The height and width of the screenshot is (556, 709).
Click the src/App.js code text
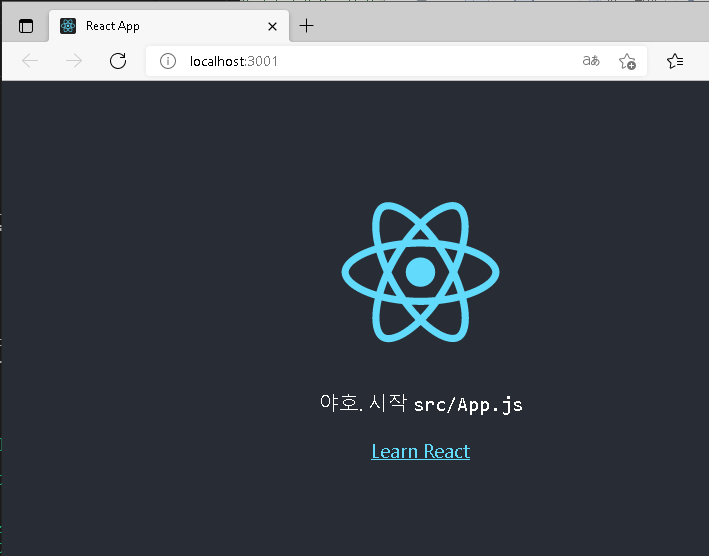tap(468, 405)
